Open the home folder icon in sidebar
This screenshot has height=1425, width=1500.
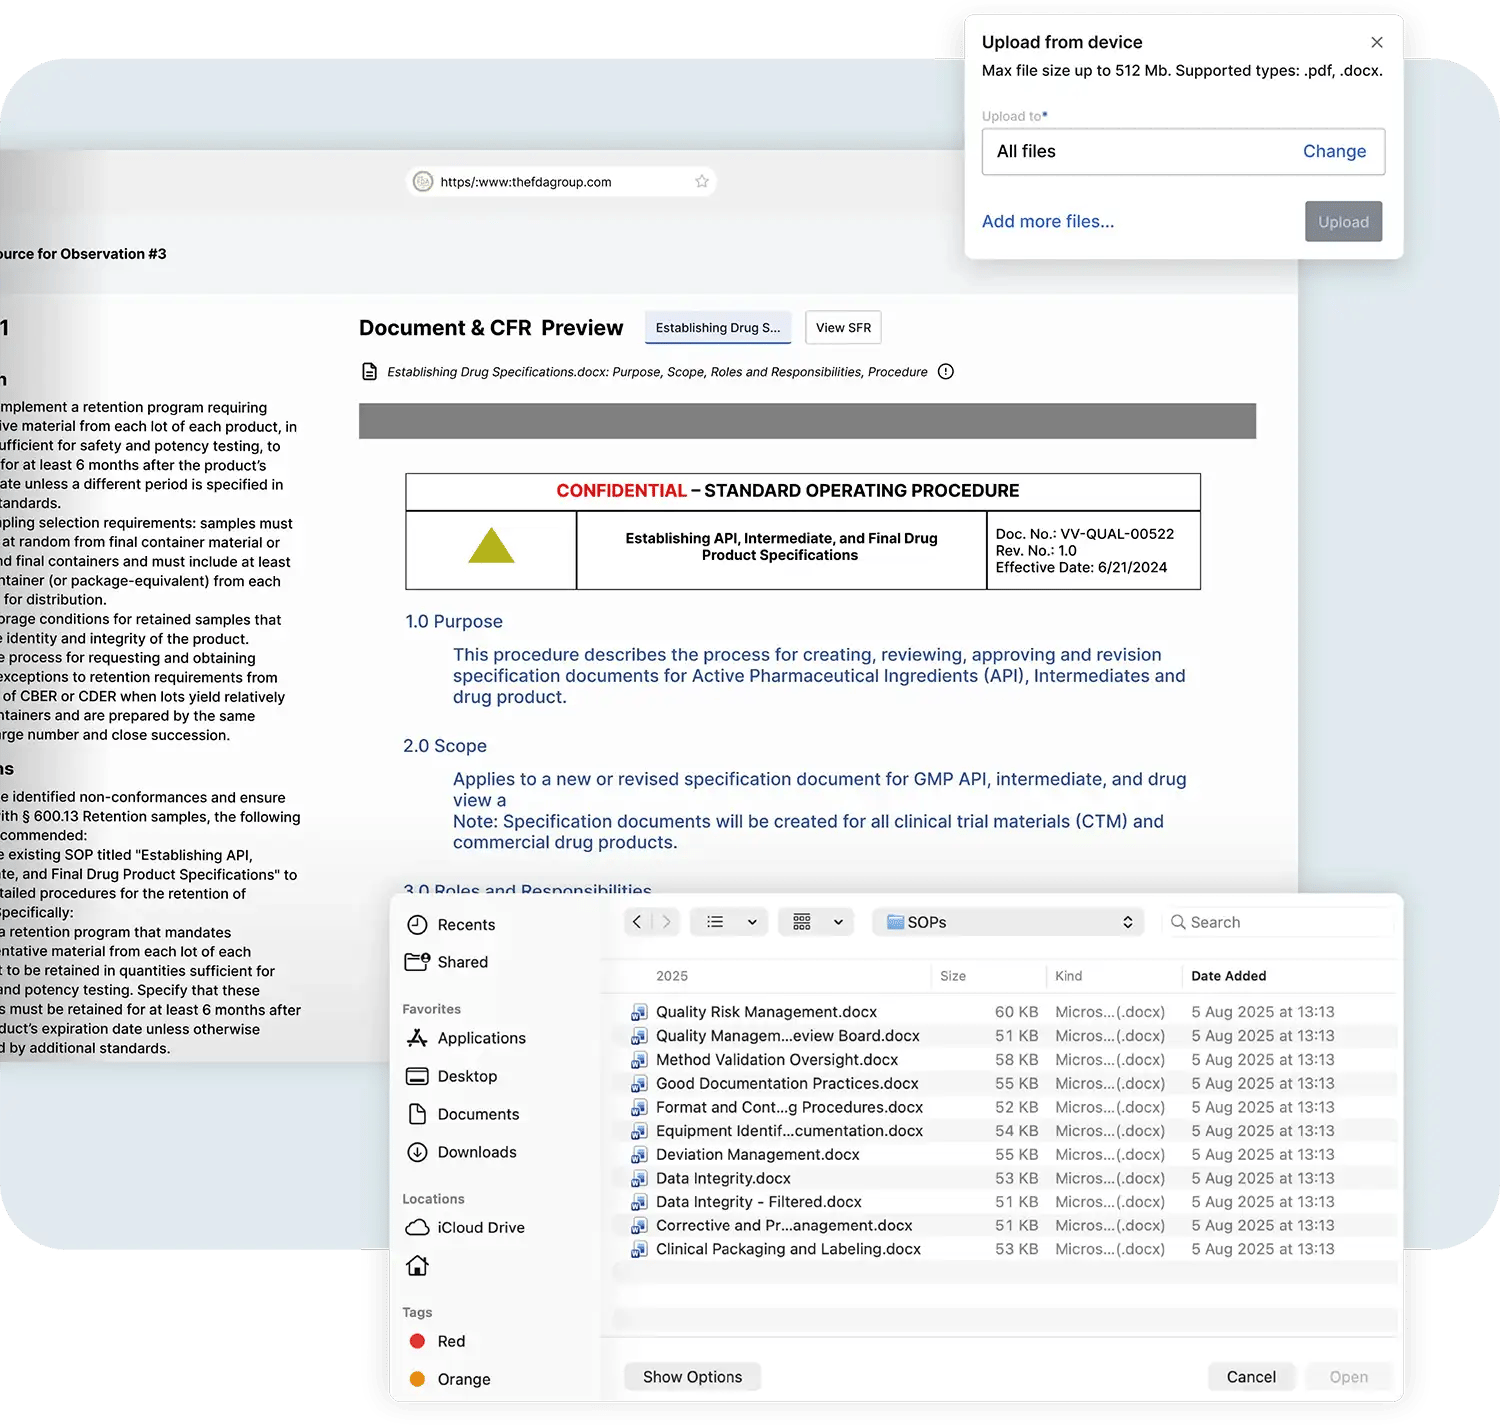(417, 1266)
